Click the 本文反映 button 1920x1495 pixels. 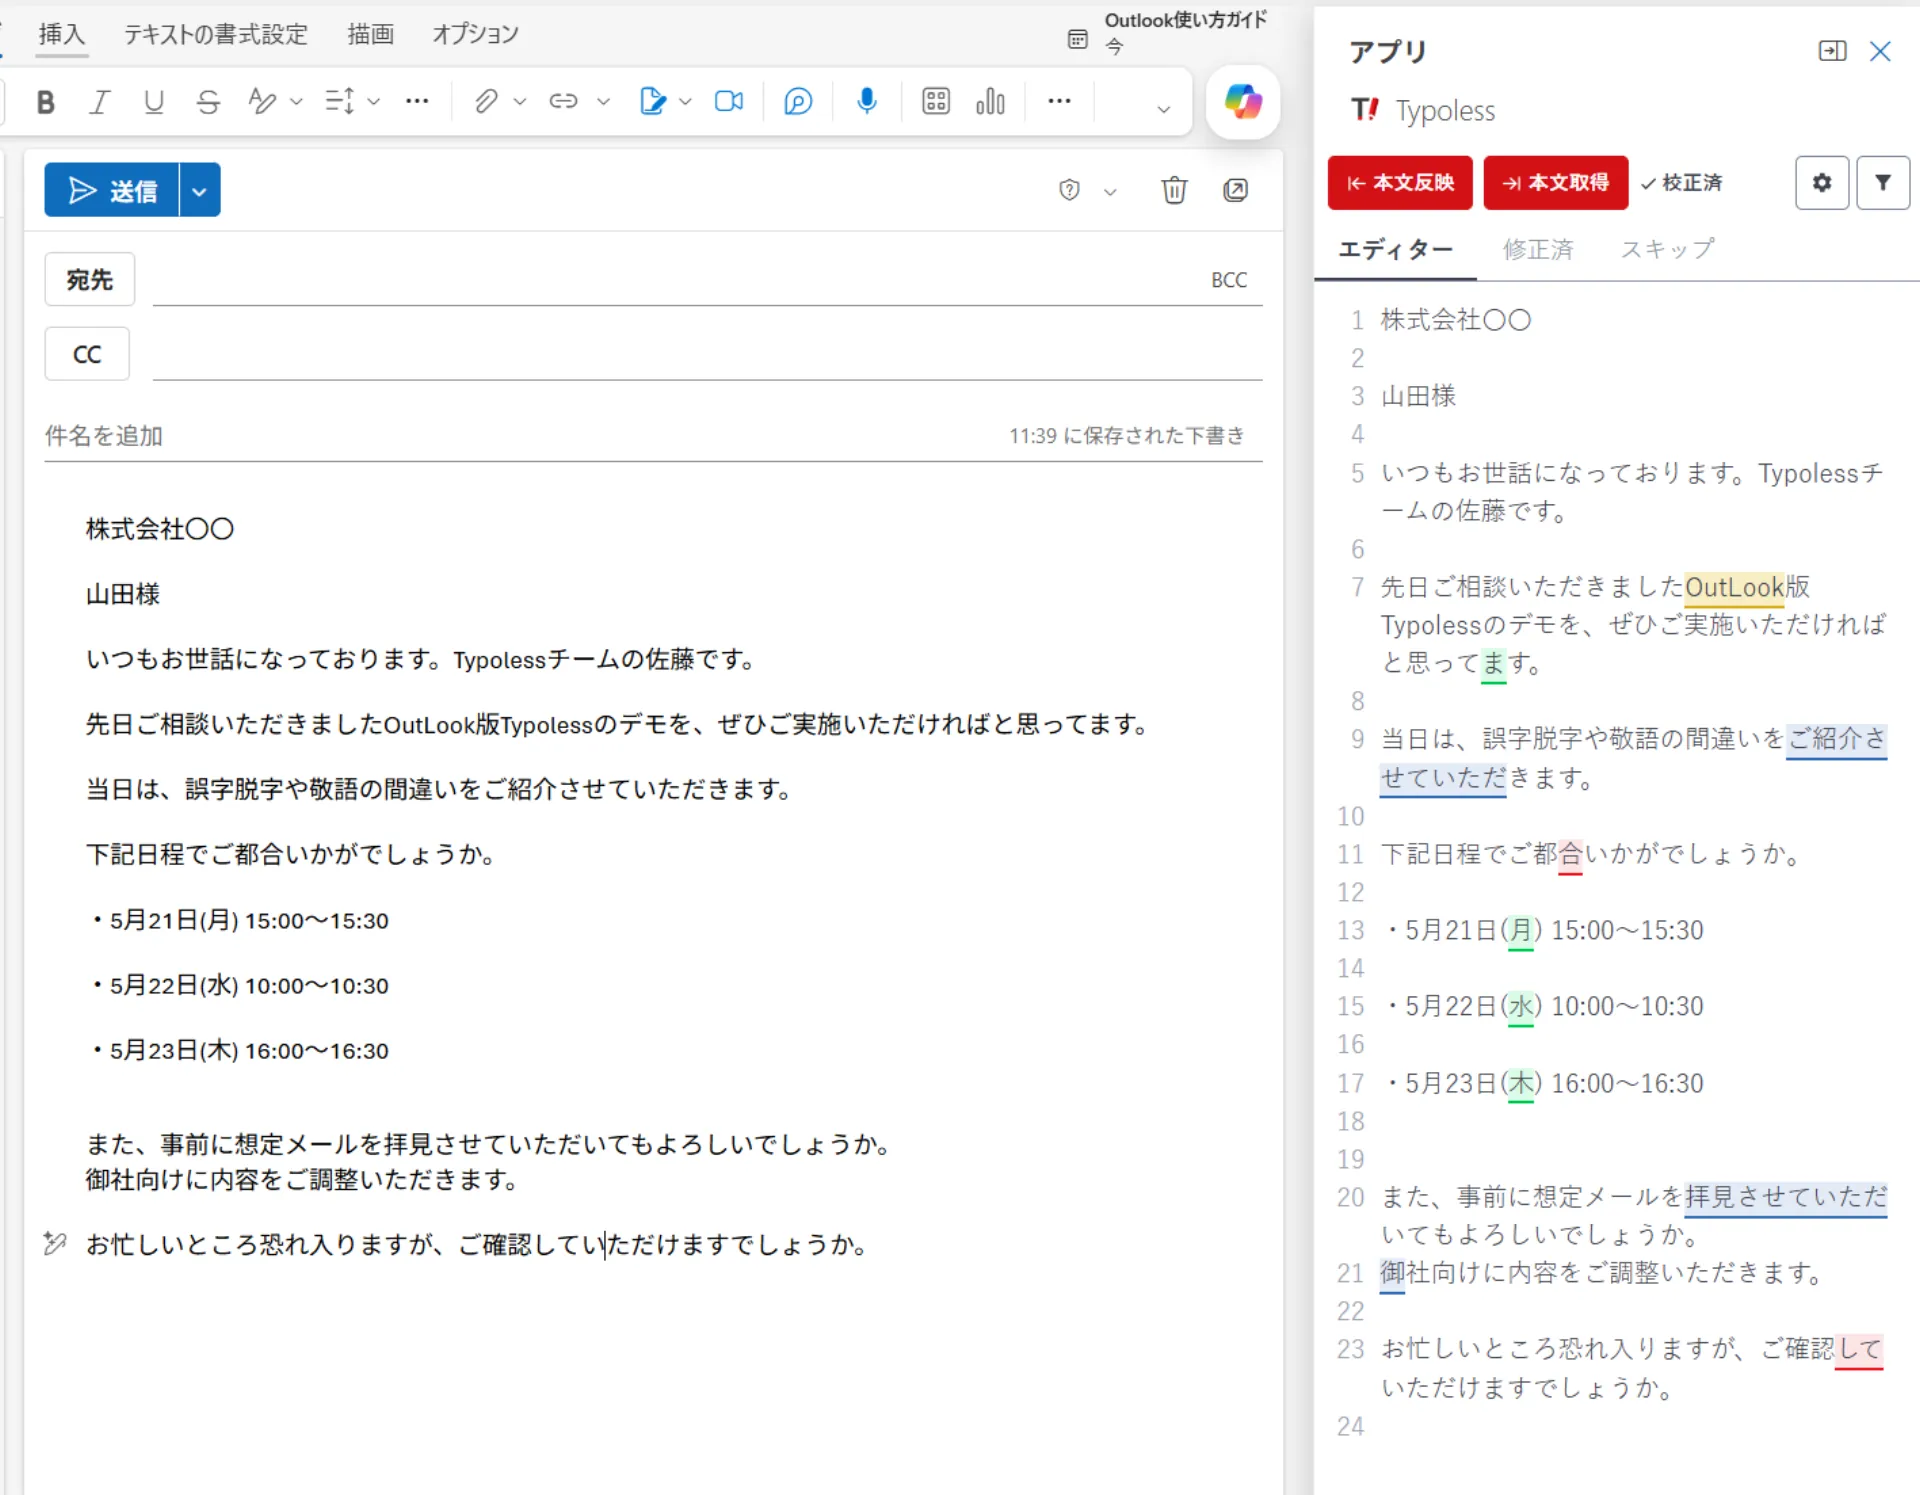[1400, 183]
